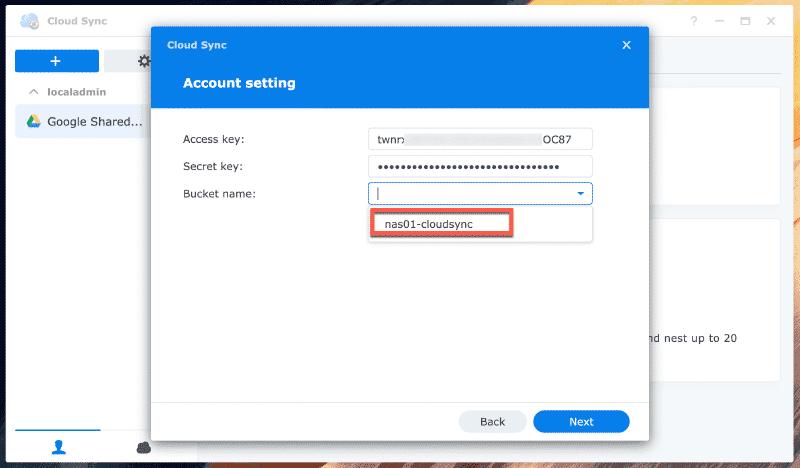Click the Bucket name dropdown arrow
Image resolution: width=800 pixels, height=468 pixels.
580,194
